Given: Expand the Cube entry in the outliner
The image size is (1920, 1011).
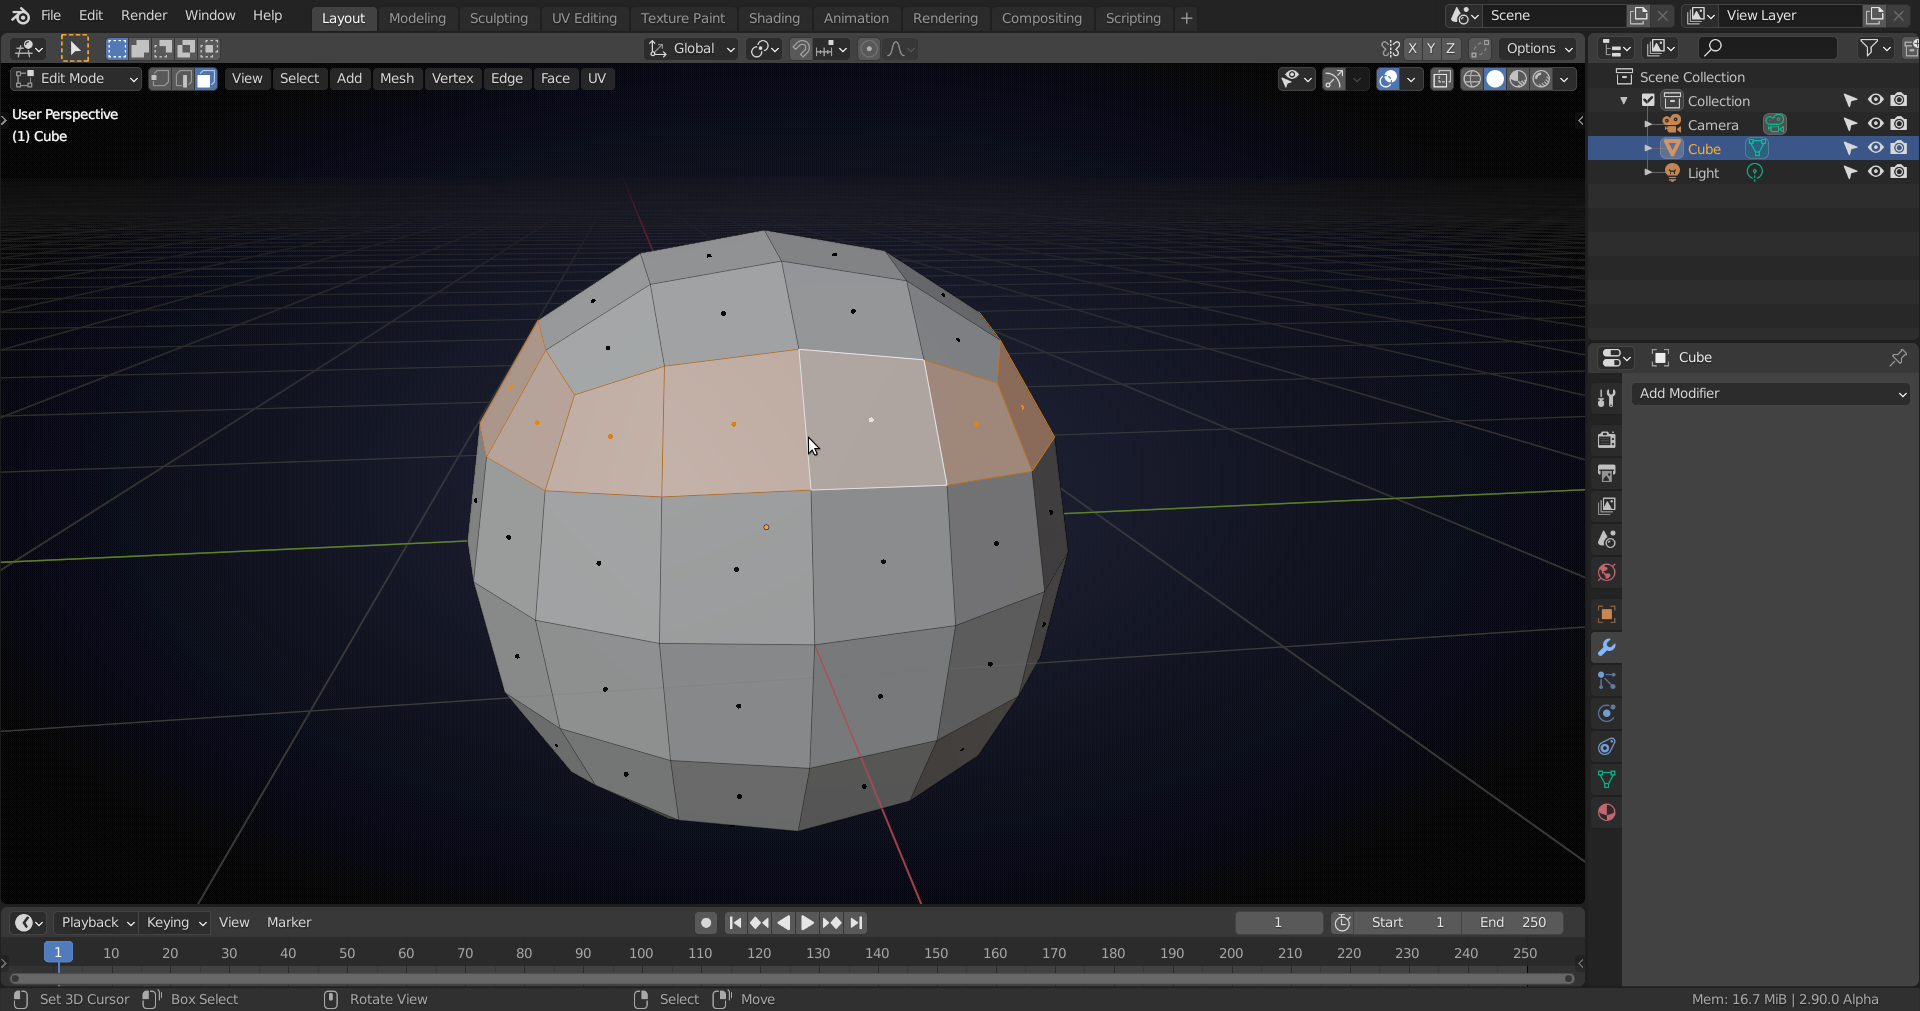Looking at the screenshot, I should click(x=1649, y=148).
